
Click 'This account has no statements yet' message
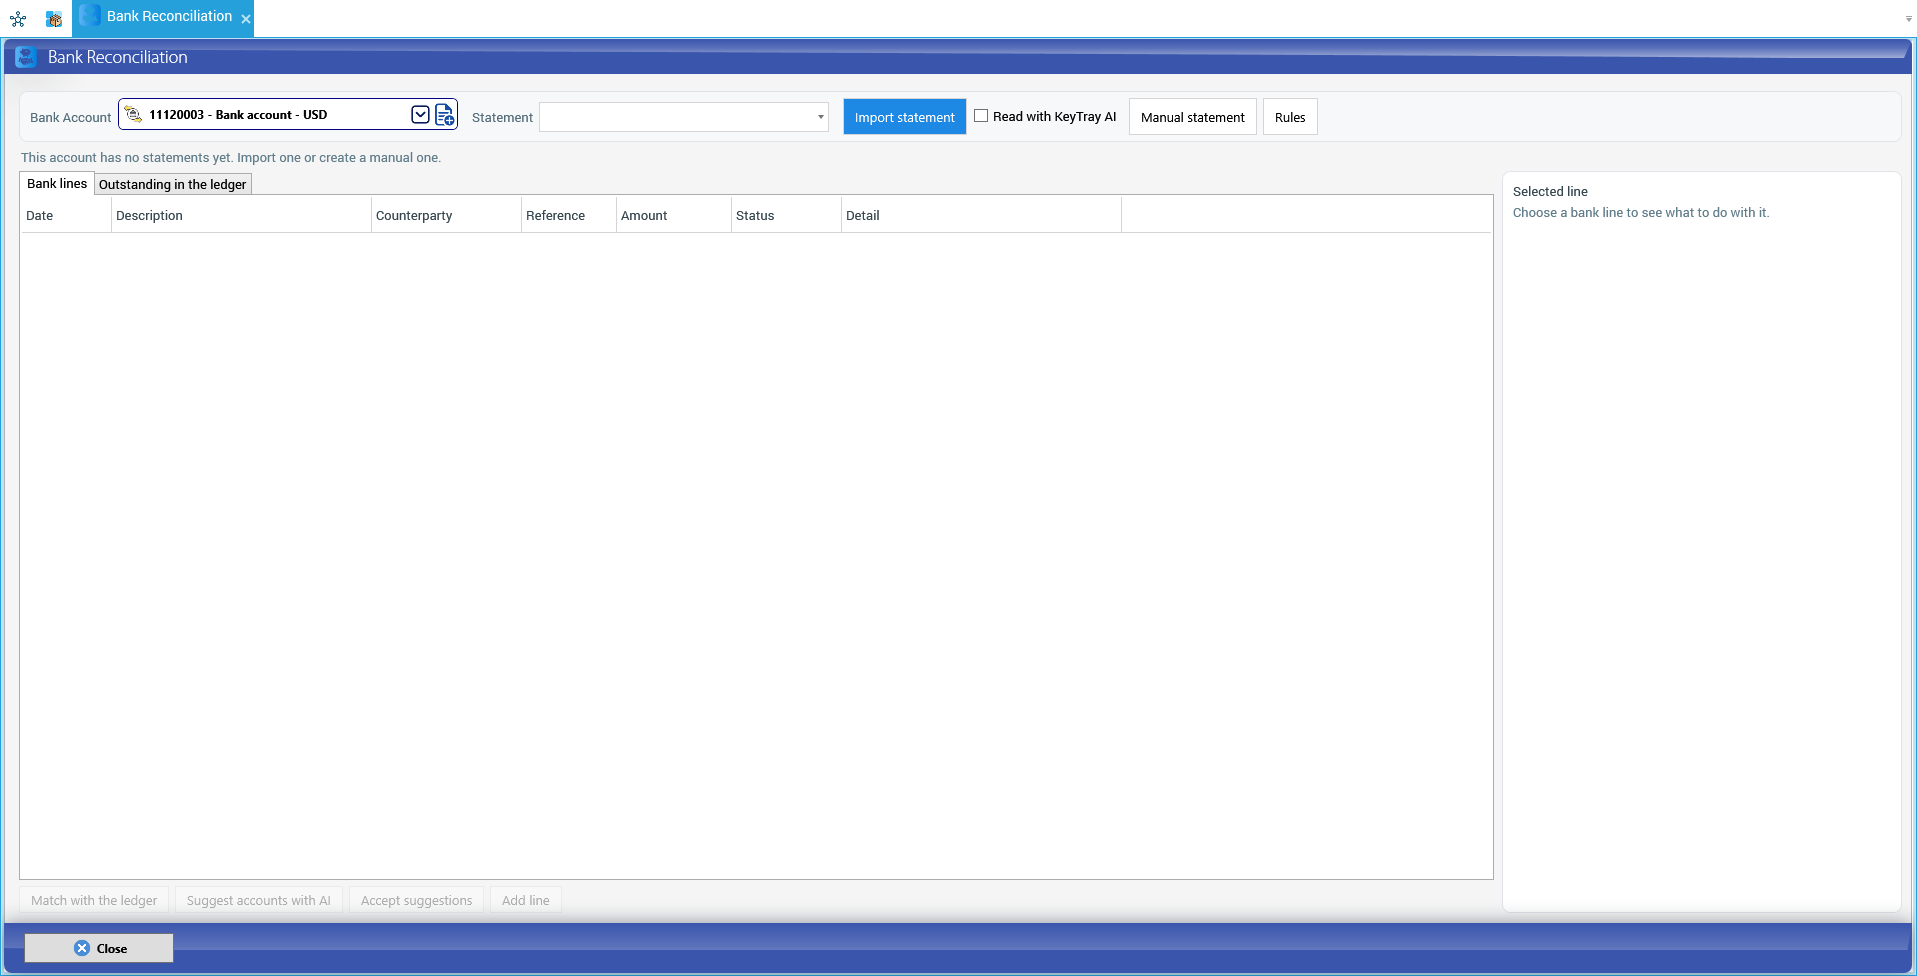pyautogui.click(x=231, y=157)
